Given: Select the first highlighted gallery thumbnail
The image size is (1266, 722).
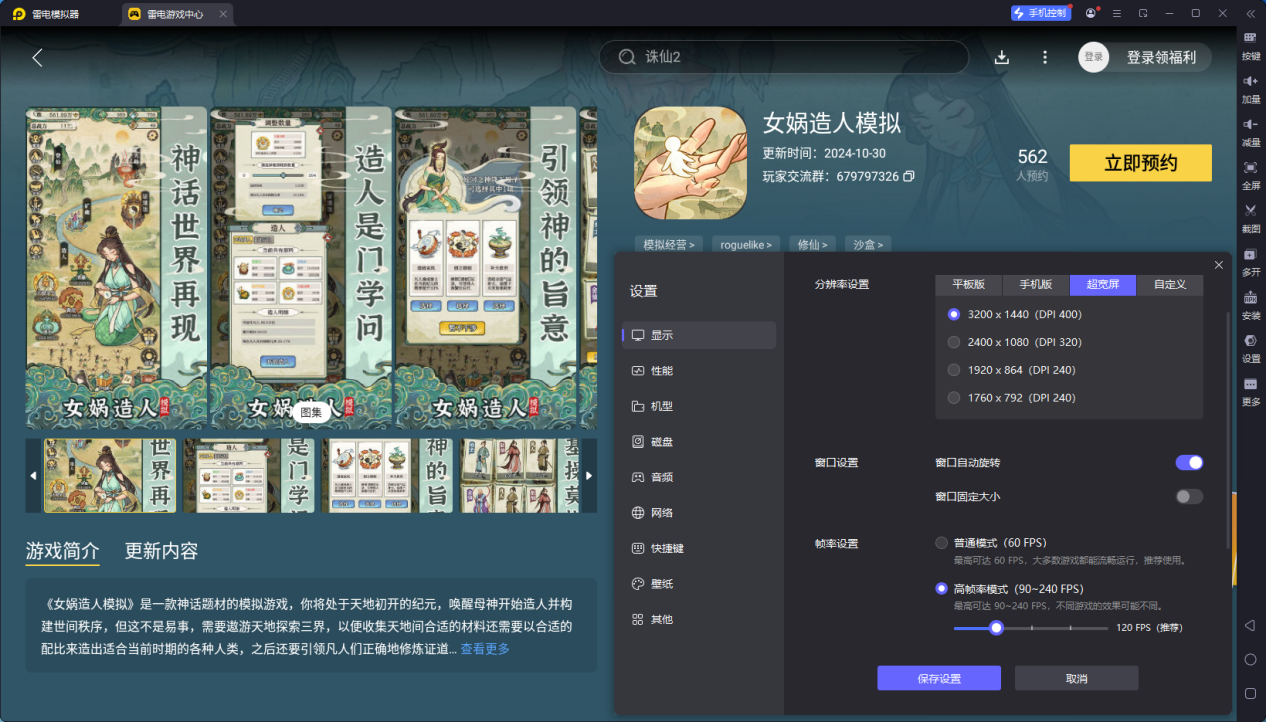Looking at the screenshot, I should [110, 476].
